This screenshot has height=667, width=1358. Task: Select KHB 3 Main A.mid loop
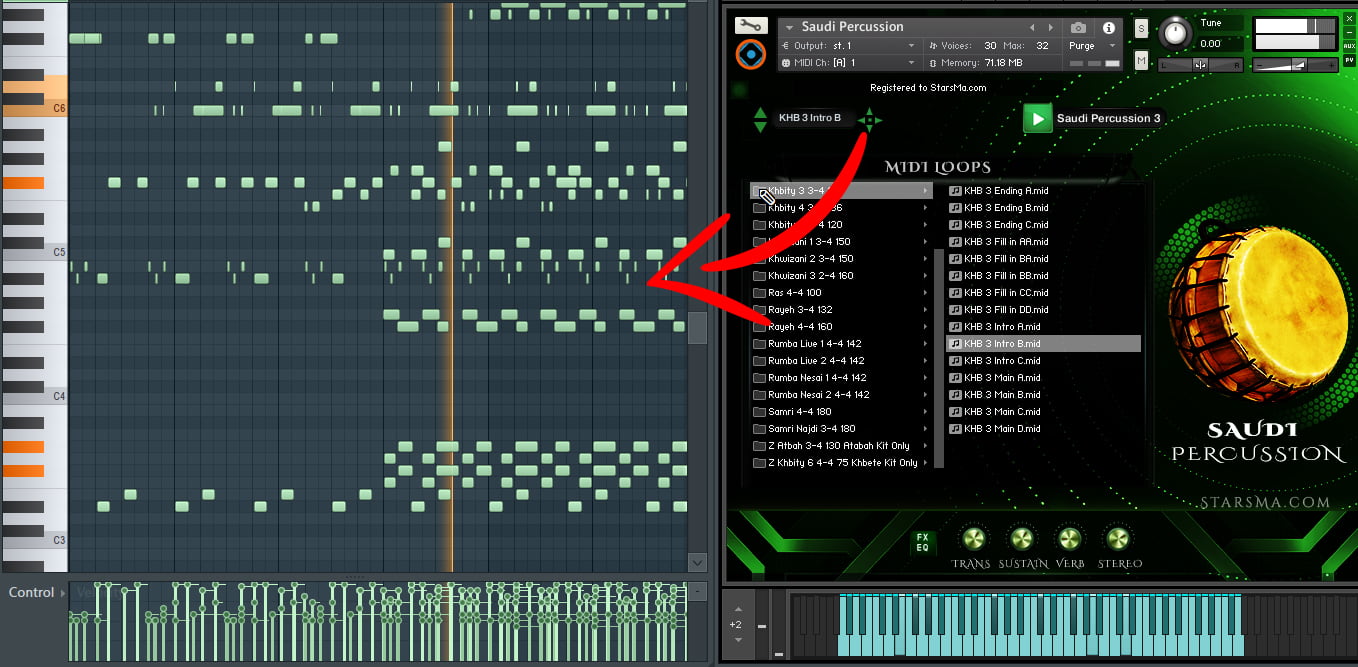(x=1002, y=378)
